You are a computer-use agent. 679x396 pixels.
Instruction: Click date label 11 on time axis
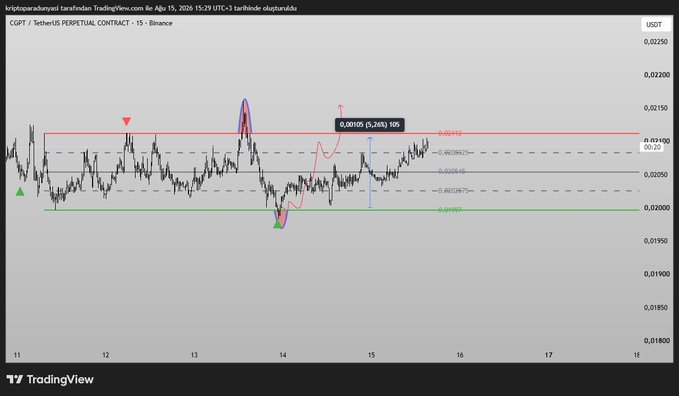tap(17, 355)
